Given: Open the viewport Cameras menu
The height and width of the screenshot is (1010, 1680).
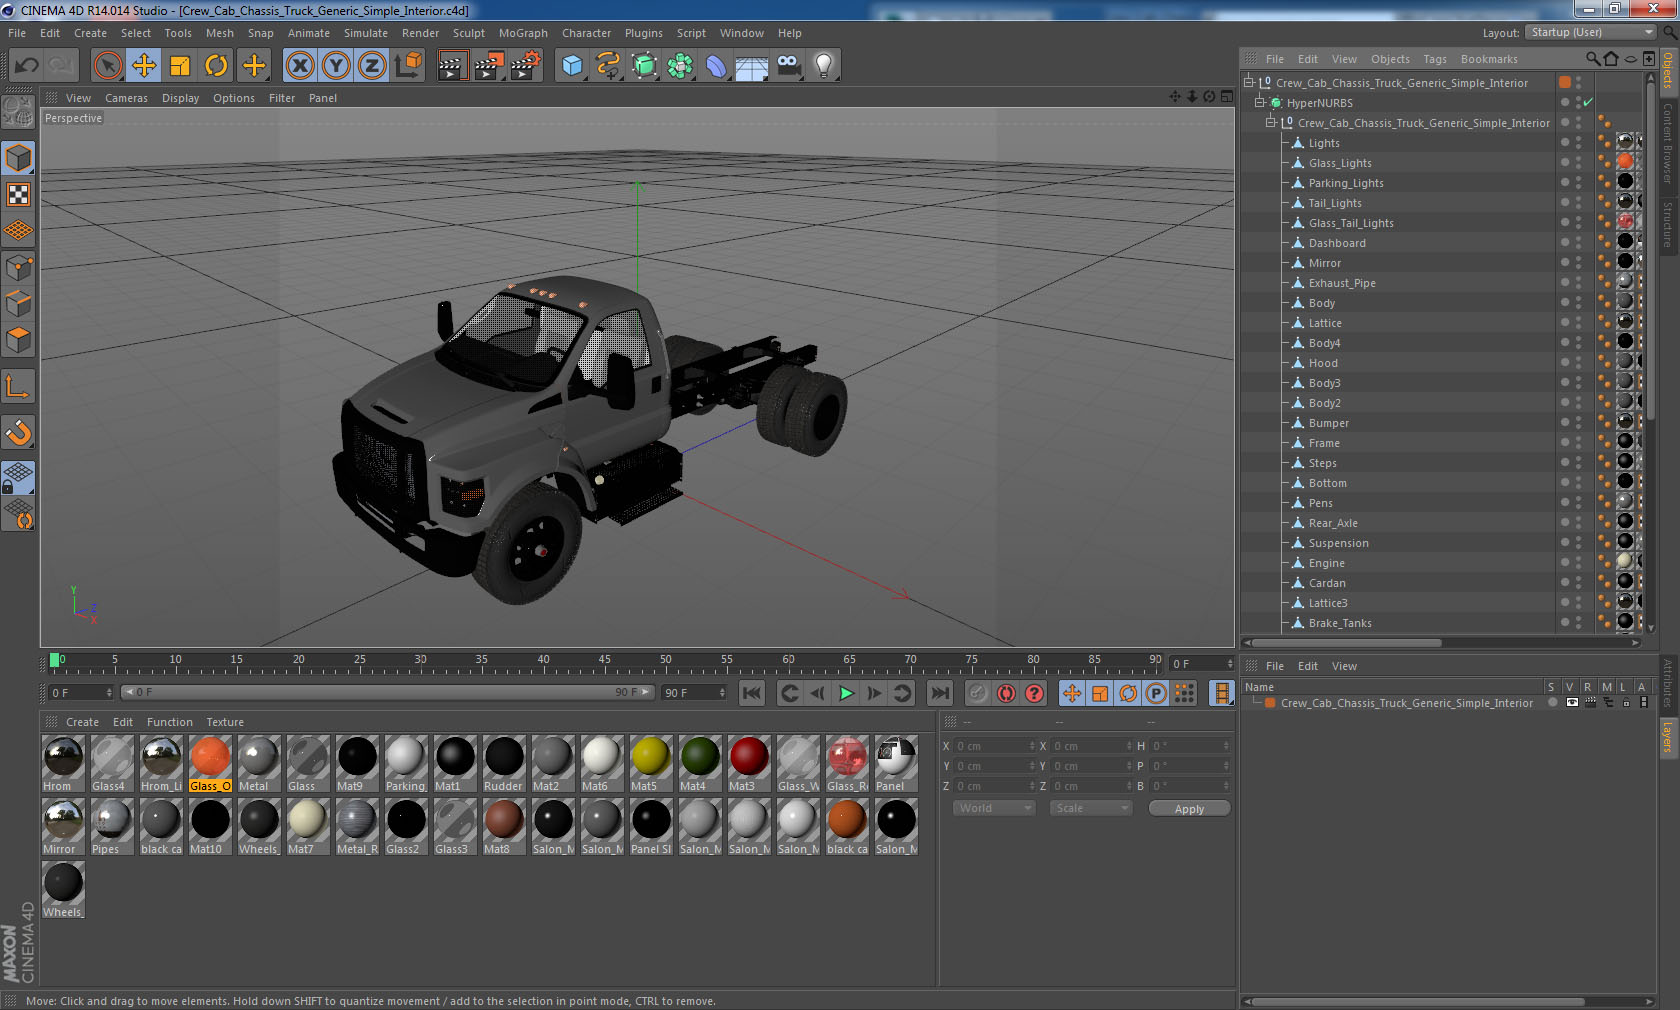Looking at the screenshot, I should [x=126, y=98].
